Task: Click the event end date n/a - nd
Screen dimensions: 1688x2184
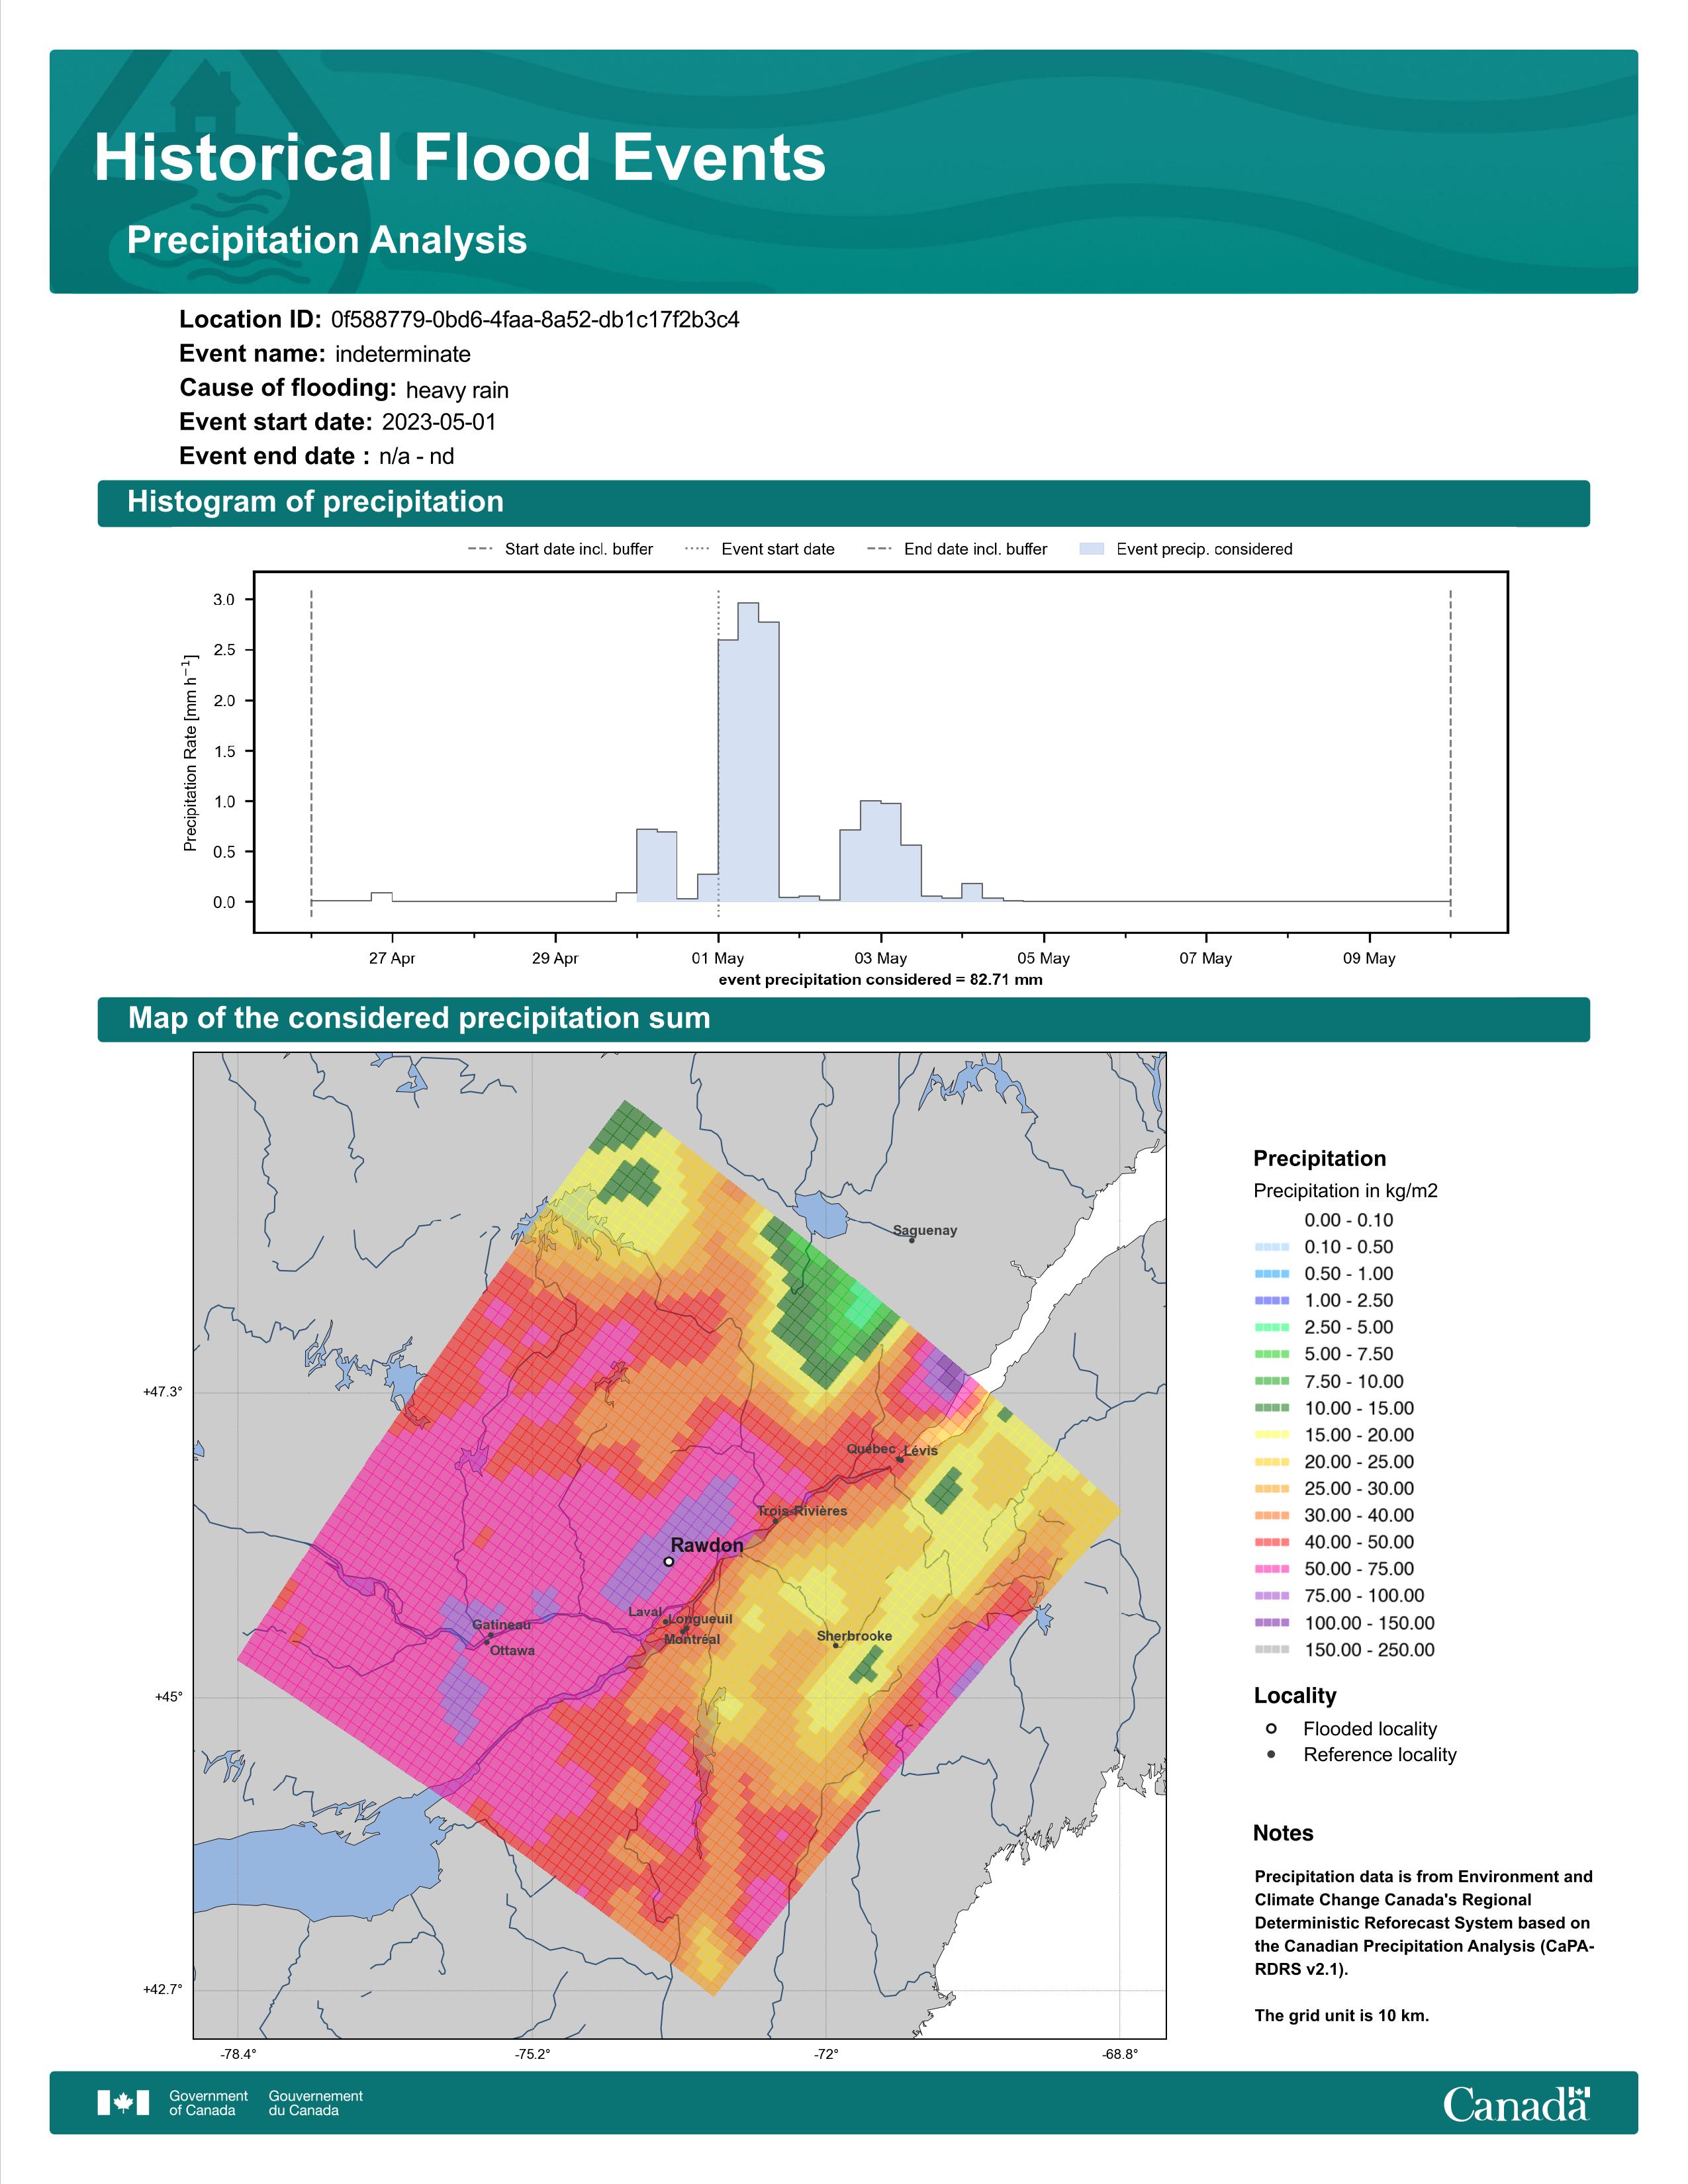Action: point(416,456)
